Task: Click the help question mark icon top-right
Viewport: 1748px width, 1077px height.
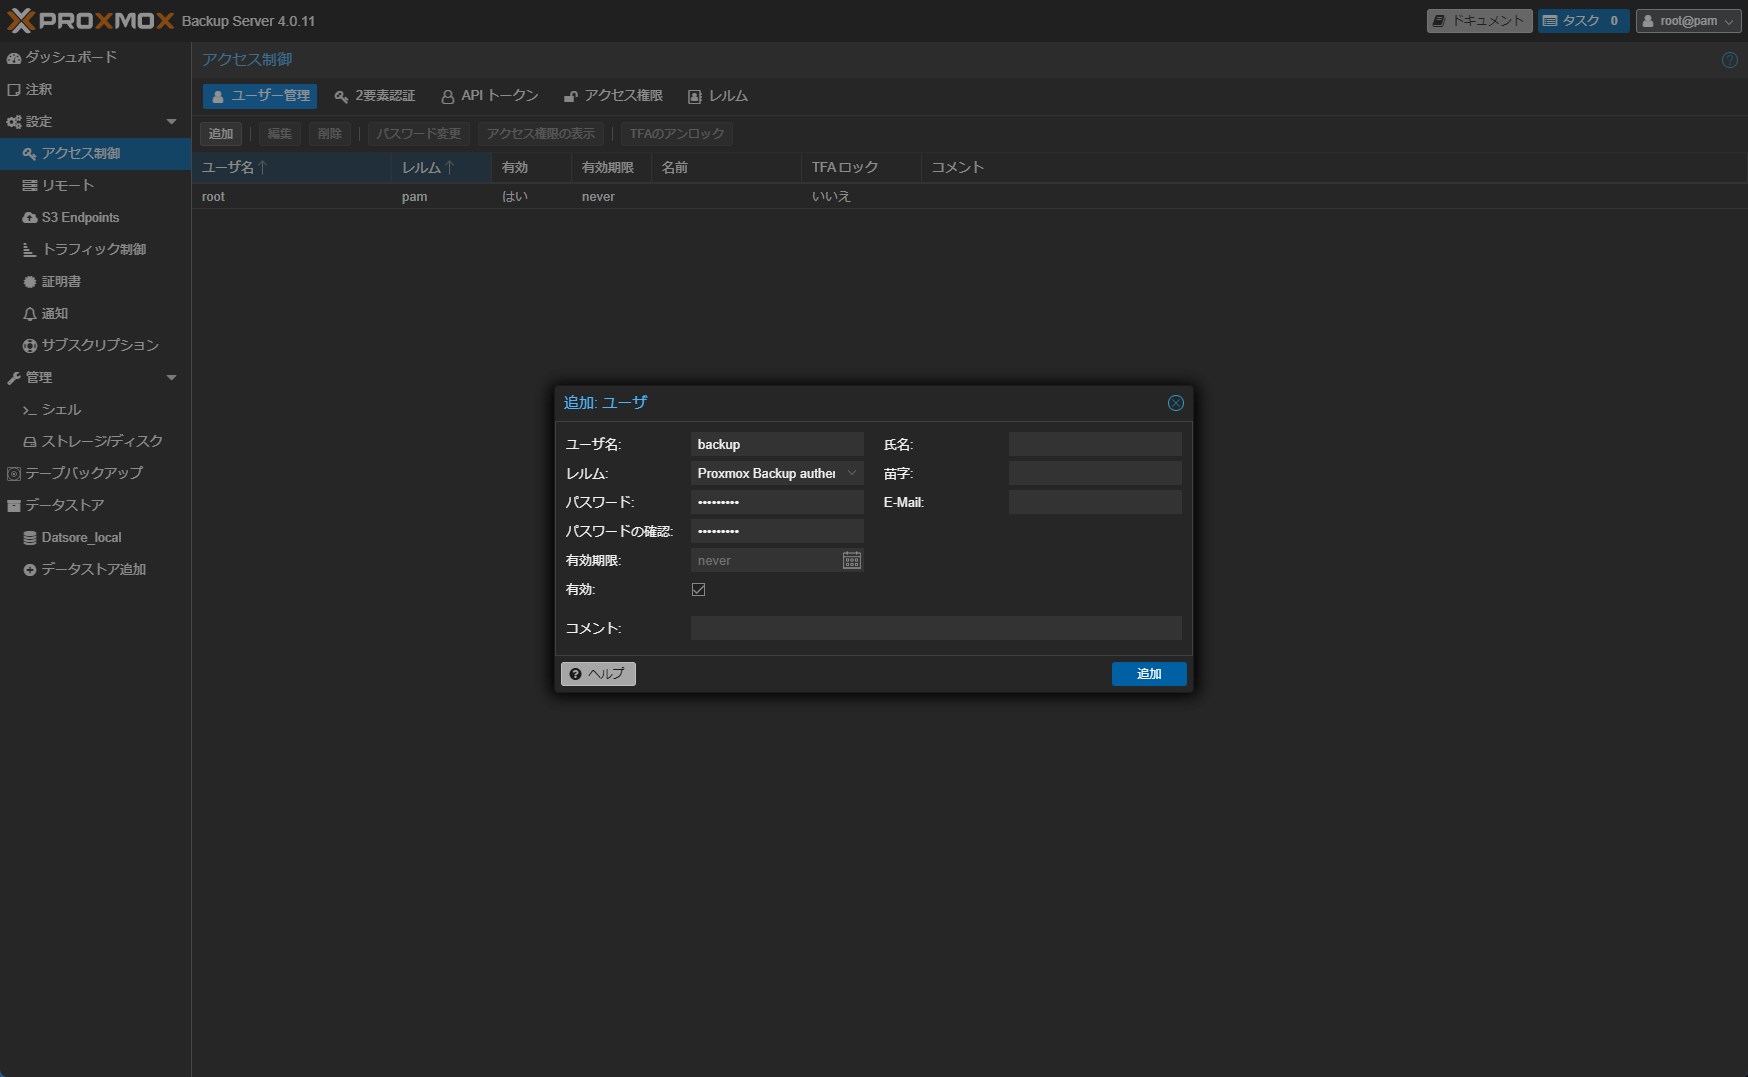Action: coord(1729,60)
